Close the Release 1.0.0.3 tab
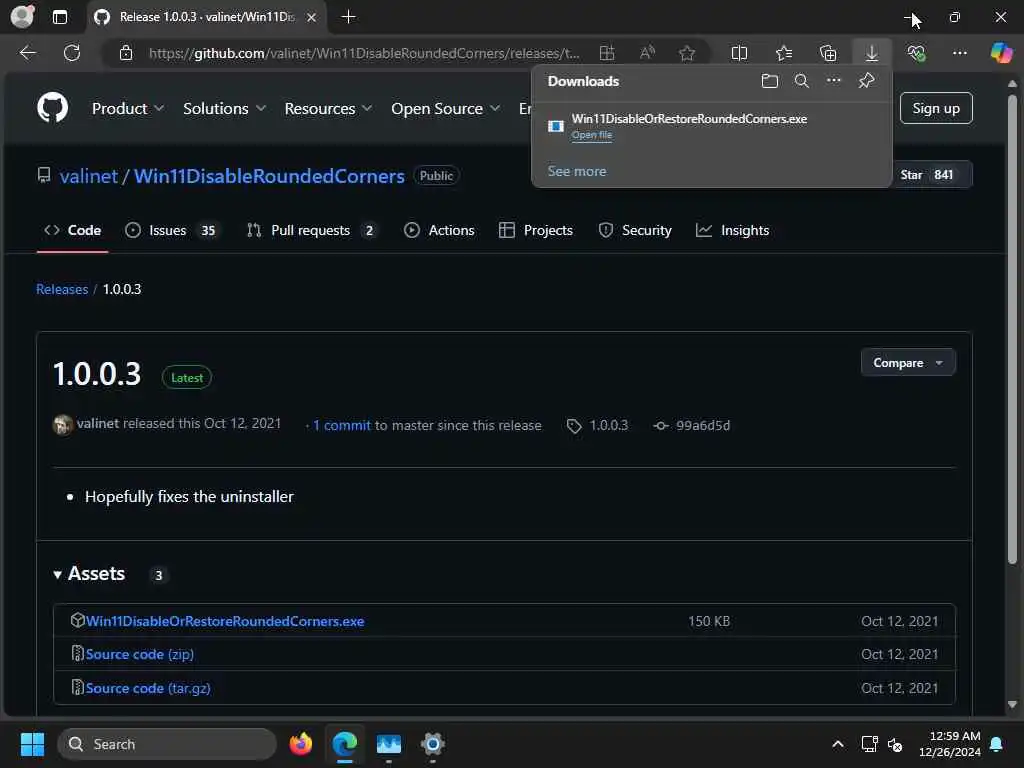 coord(312,17)
